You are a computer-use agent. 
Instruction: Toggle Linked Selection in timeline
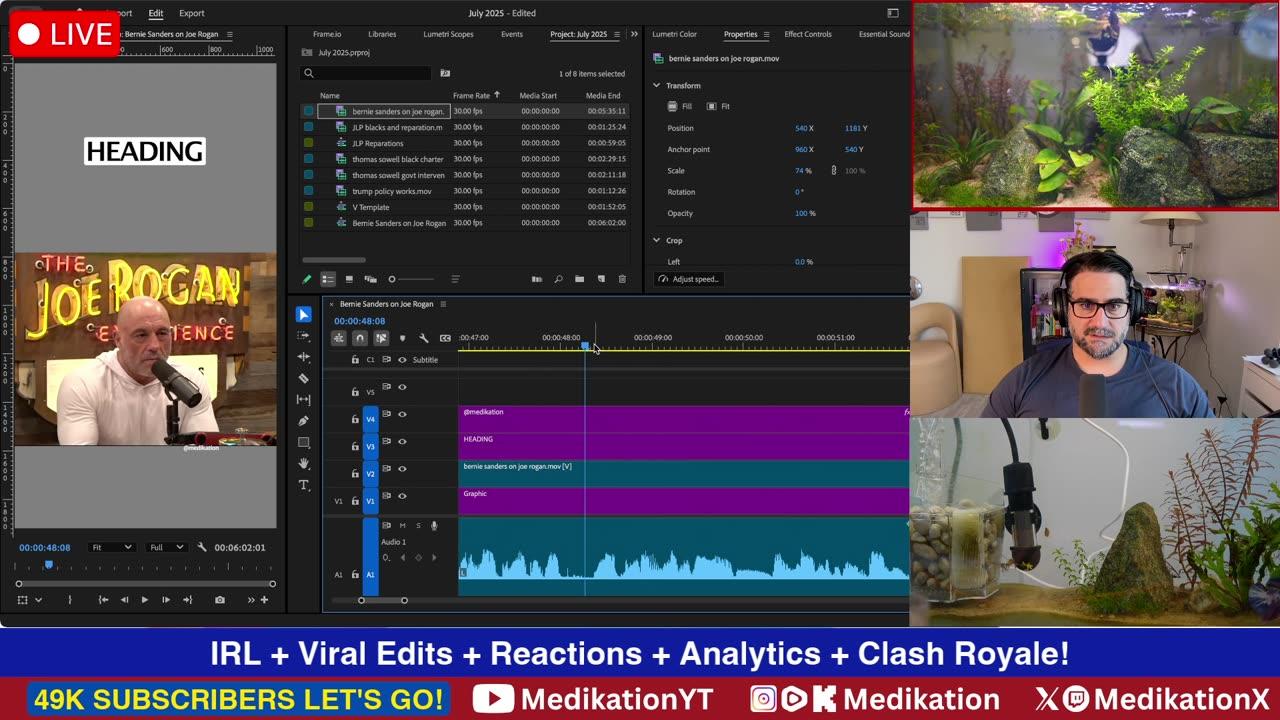click(x=381, y=338)
